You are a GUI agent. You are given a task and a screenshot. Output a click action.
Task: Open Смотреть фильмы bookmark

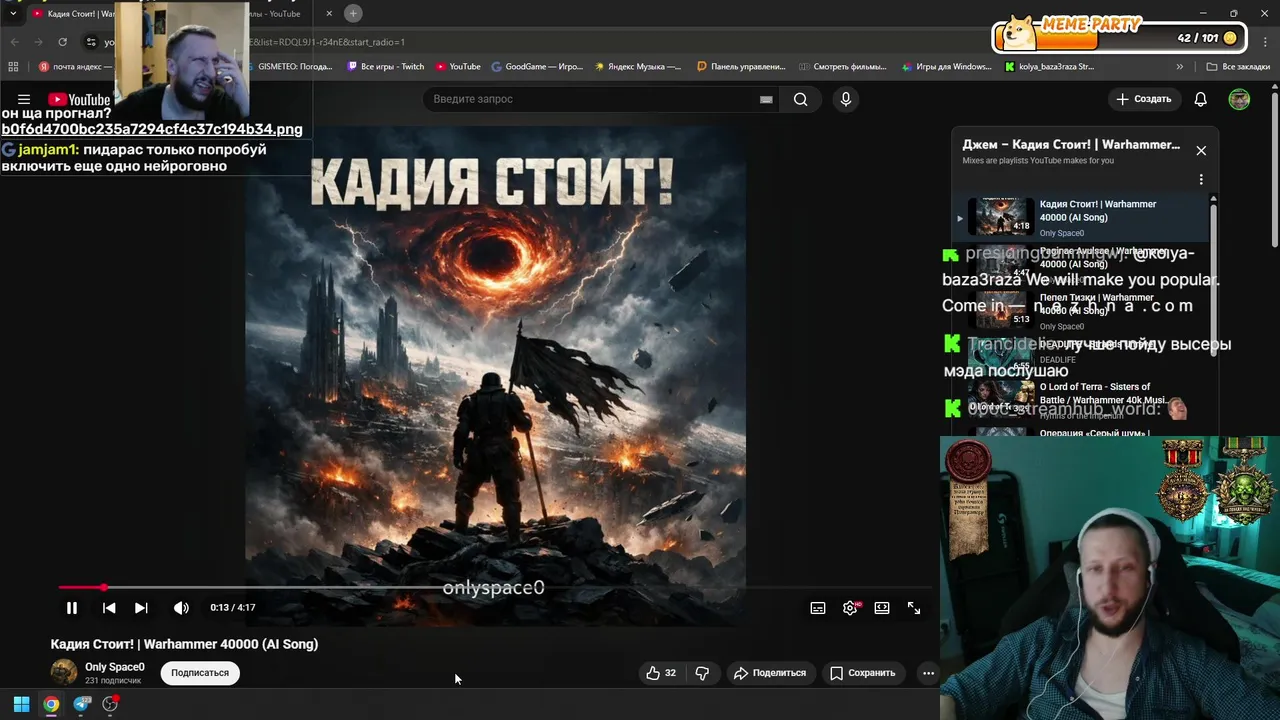(x=843, y=67)
